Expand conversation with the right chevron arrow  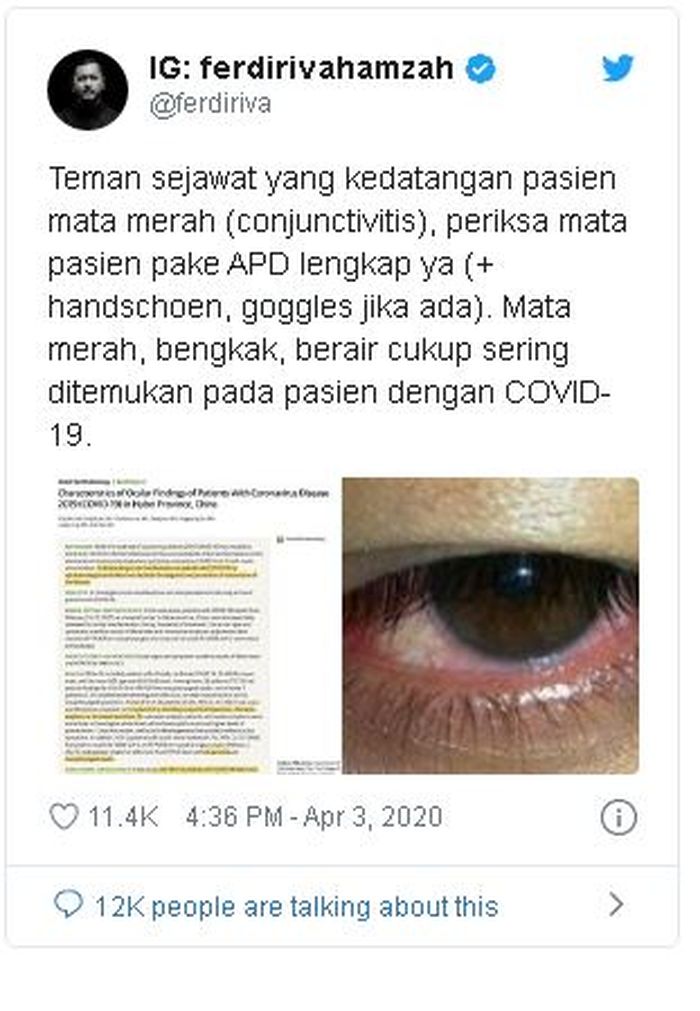(x=617, y=904)
